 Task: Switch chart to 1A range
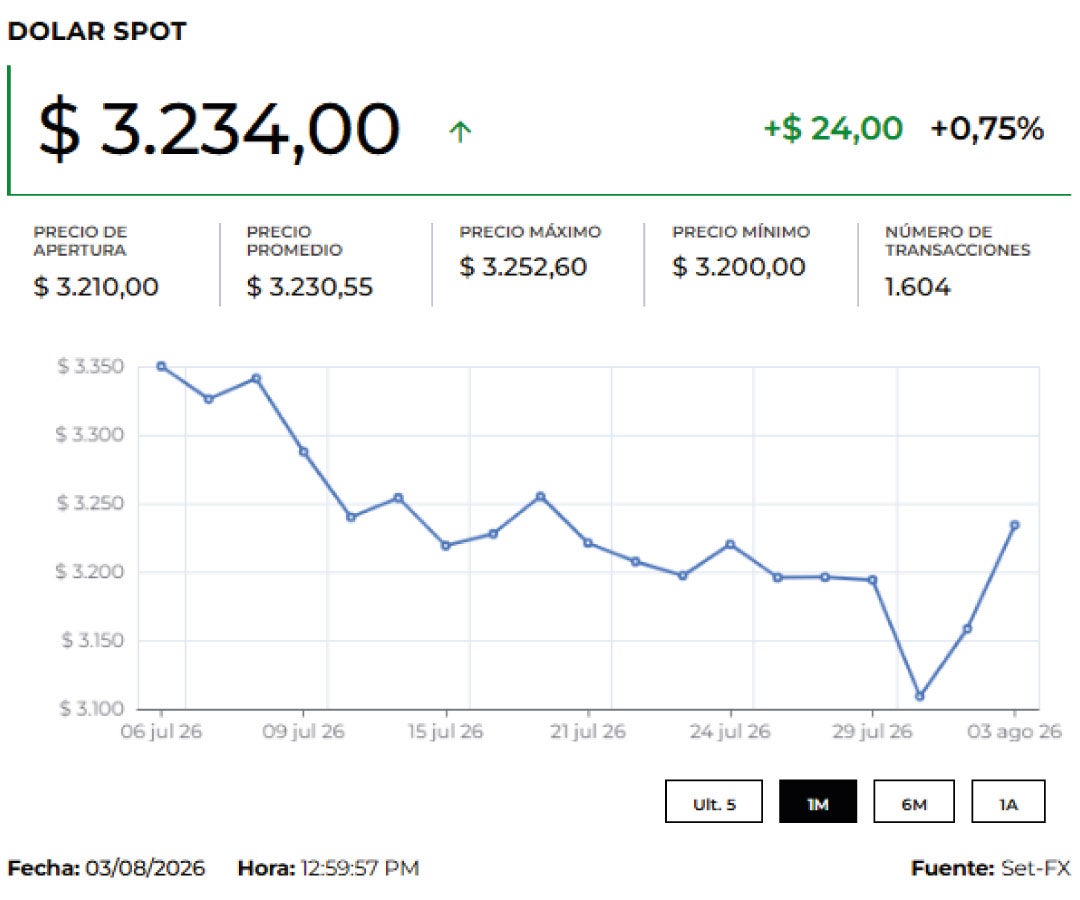coord(1008,801)
